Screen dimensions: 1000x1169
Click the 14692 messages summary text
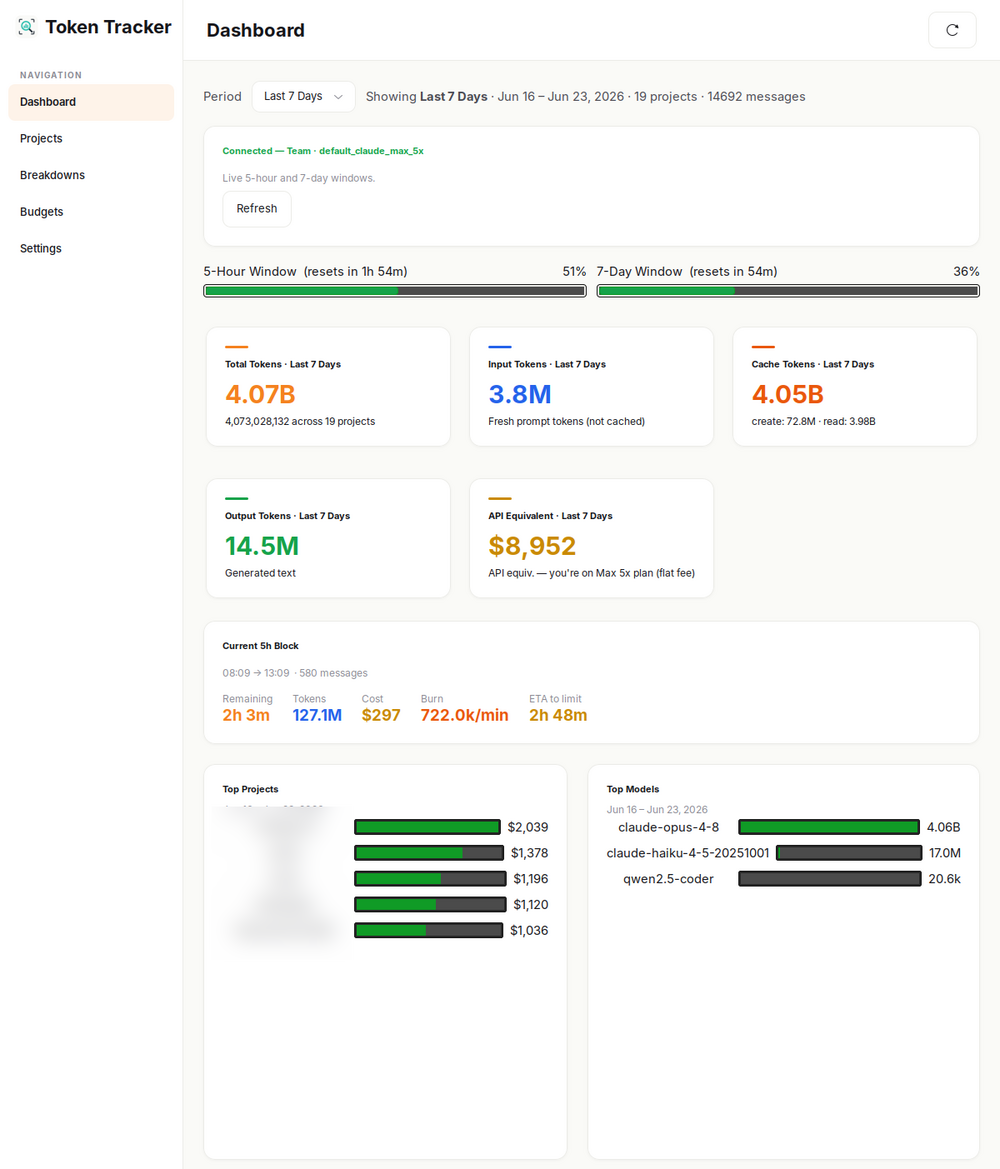(756, 96)
